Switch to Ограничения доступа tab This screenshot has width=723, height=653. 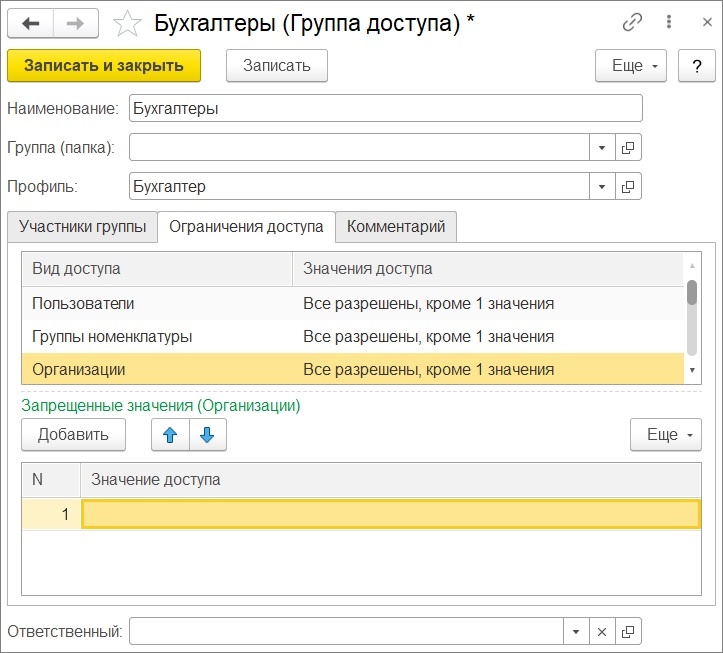click(246, 226)
